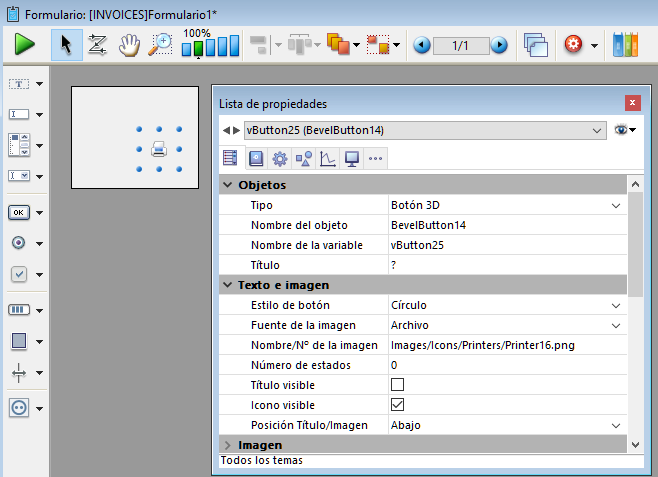658x477 pixels.
Task: Toggle the eye display options button
Action: click(625, 130)
